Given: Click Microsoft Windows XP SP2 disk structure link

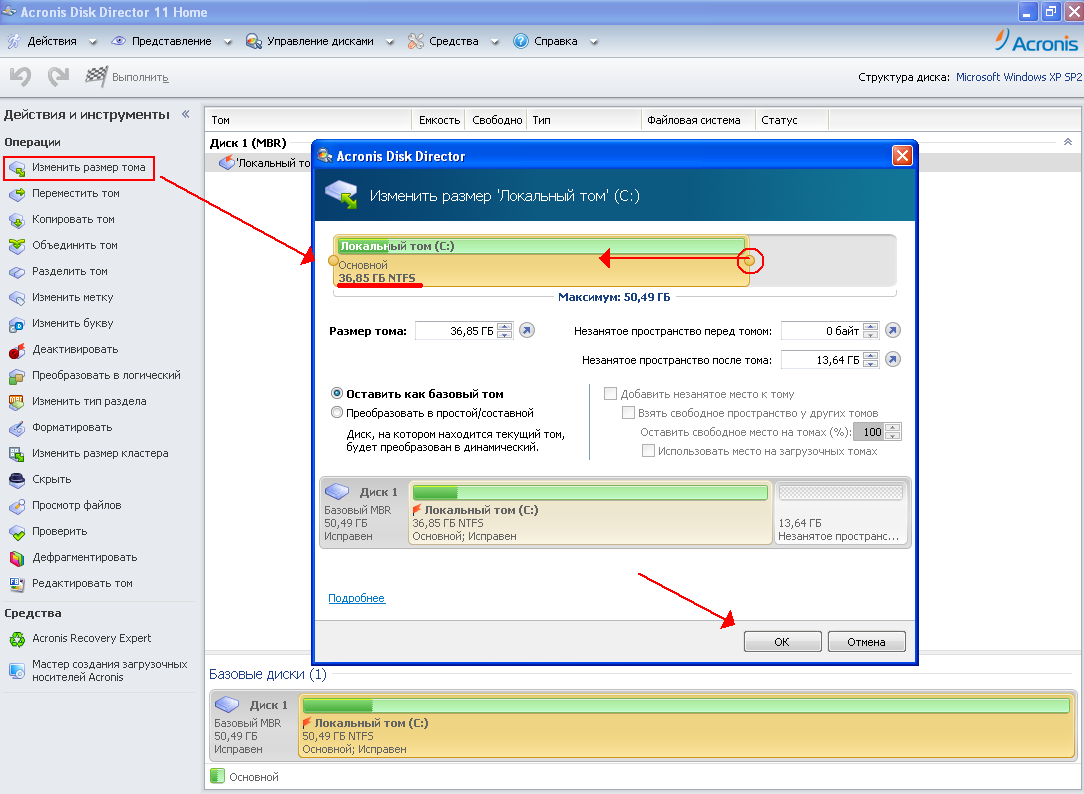Looking at the screenshot, I should click(x=1019, y=77).
